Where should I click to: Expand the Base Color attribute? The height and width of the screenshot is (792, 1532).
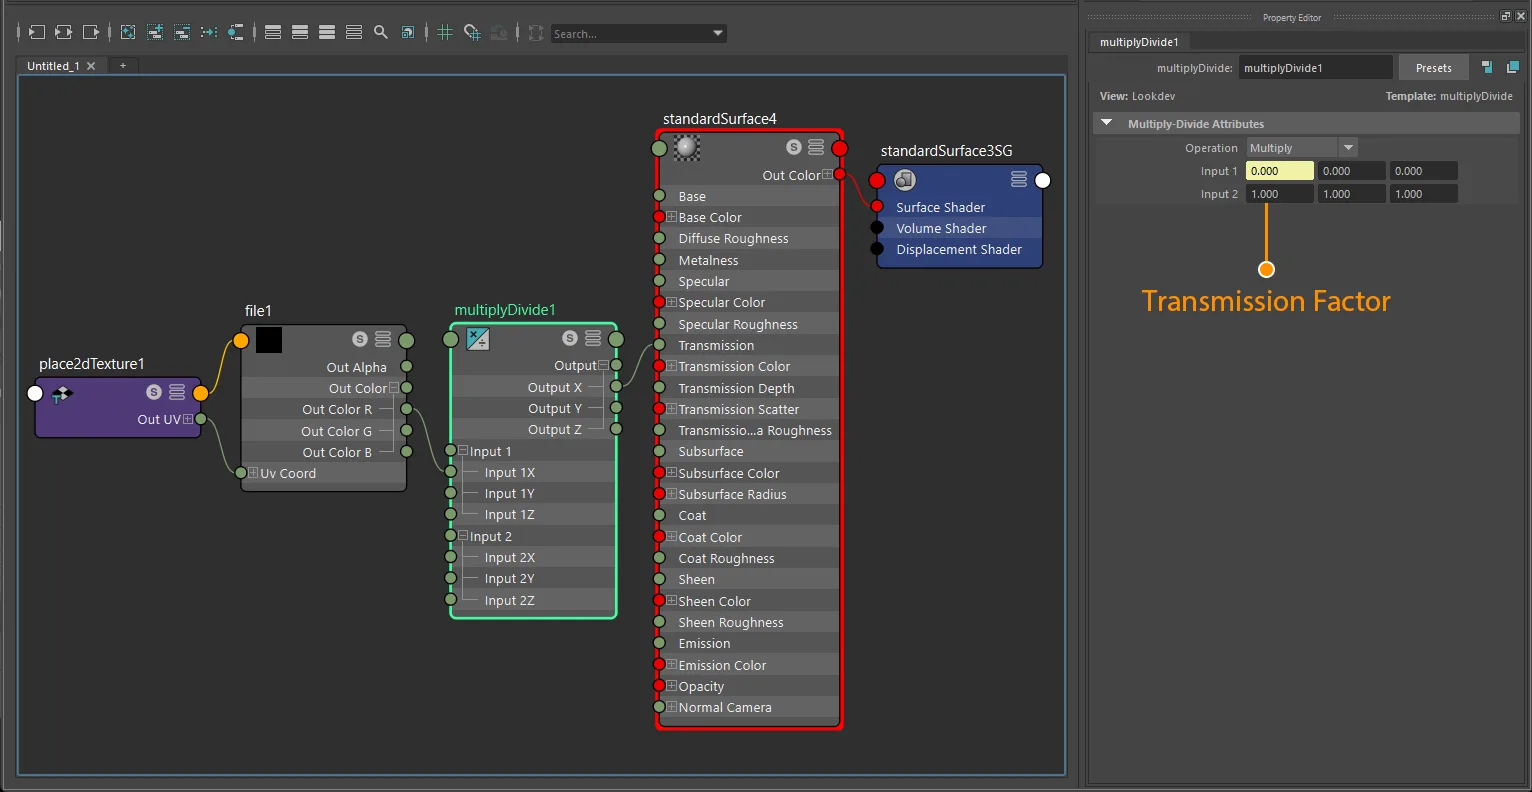[x=672, y=217]
